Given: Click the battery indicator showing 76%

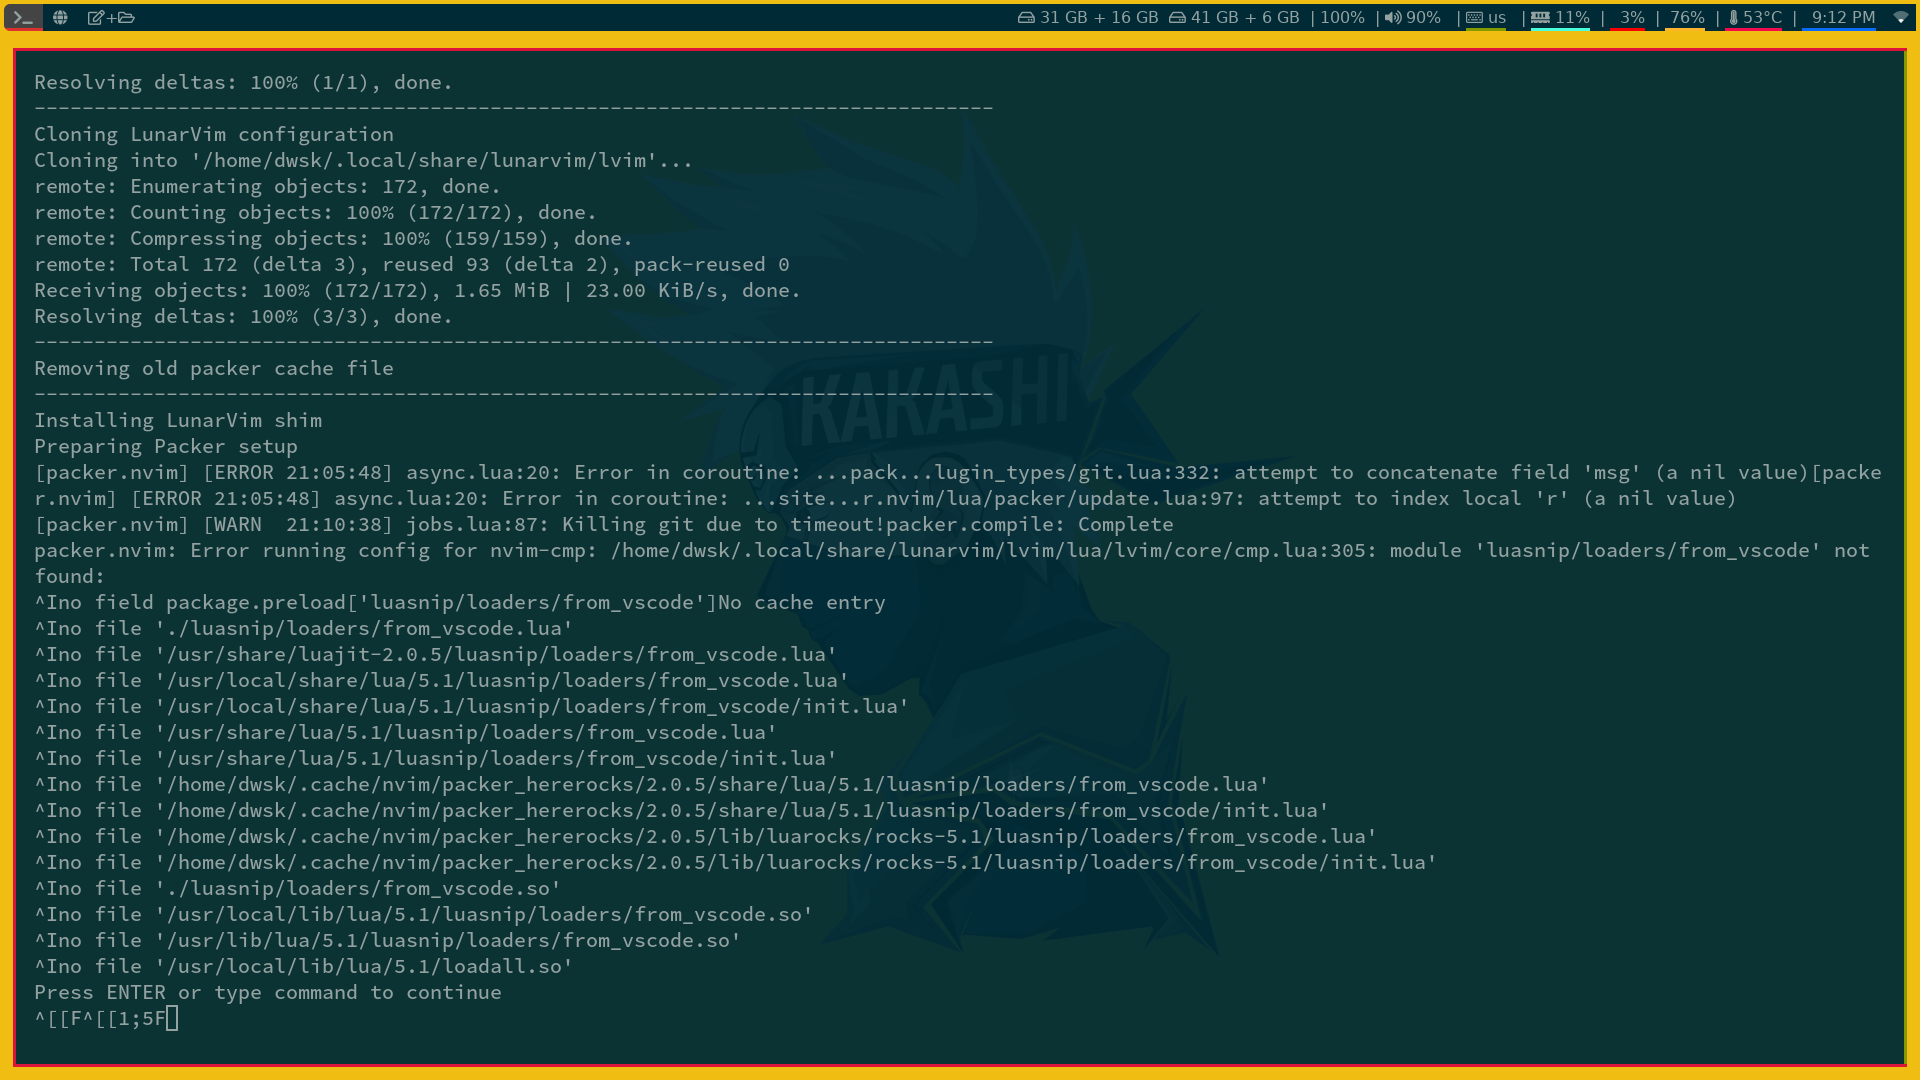Looking at the screenshot, I should click(1687, 17).
